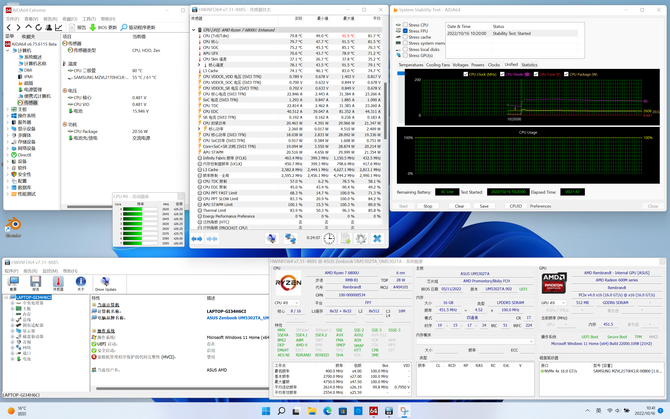670x419 pixels.
Task: Switch to Statistics tab
Action: 529,65
